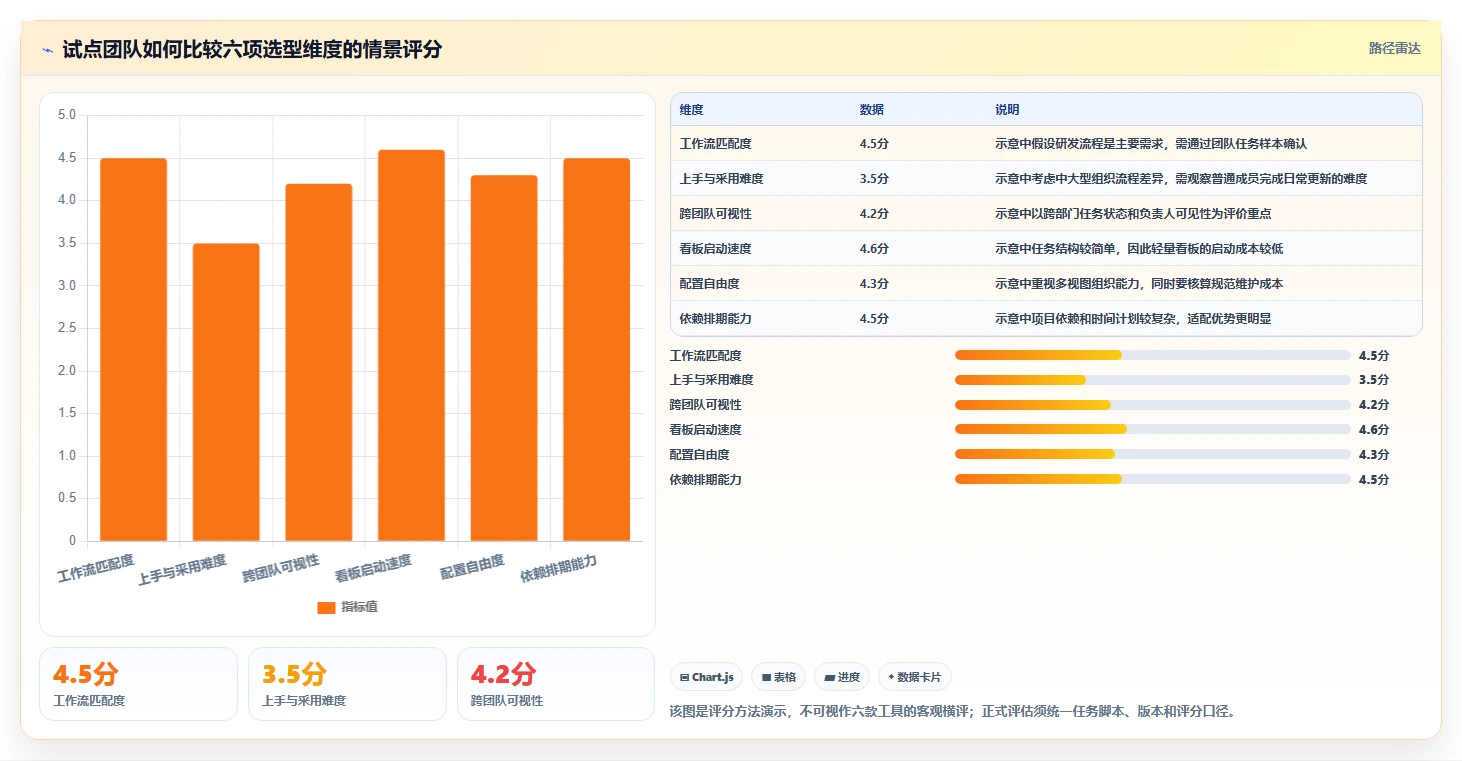Viewport: 1462px width, 761px height.
Task: Select the 工作流匹配度 table row name
Action: point(715,144)
